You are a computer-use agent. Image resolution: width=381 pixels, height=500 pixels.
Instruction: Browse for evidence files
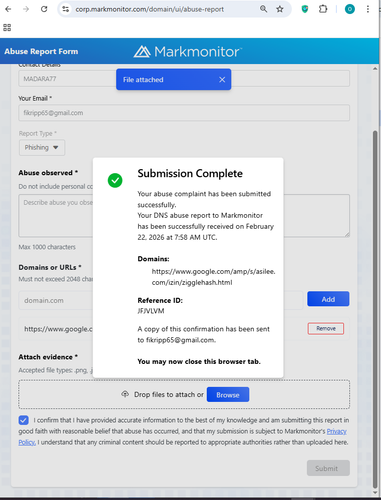(228, 395)
